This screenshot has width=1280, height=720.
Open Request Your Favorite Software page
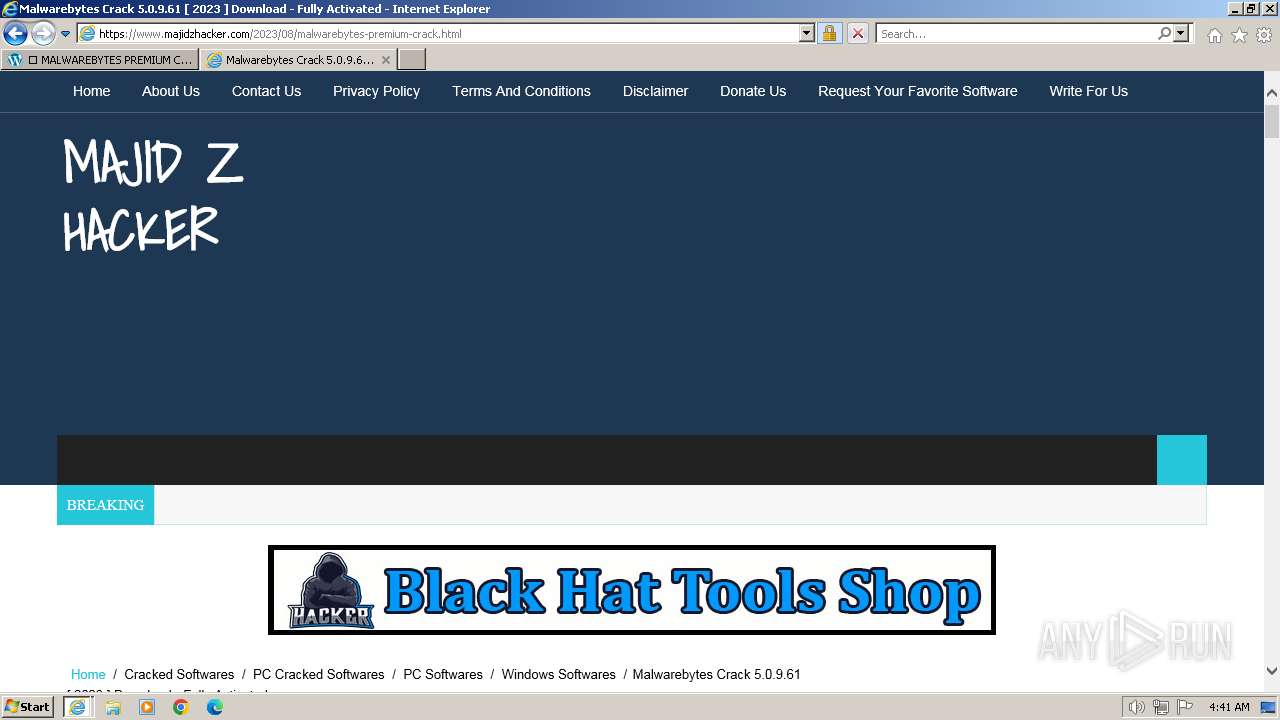pos(917,91)
